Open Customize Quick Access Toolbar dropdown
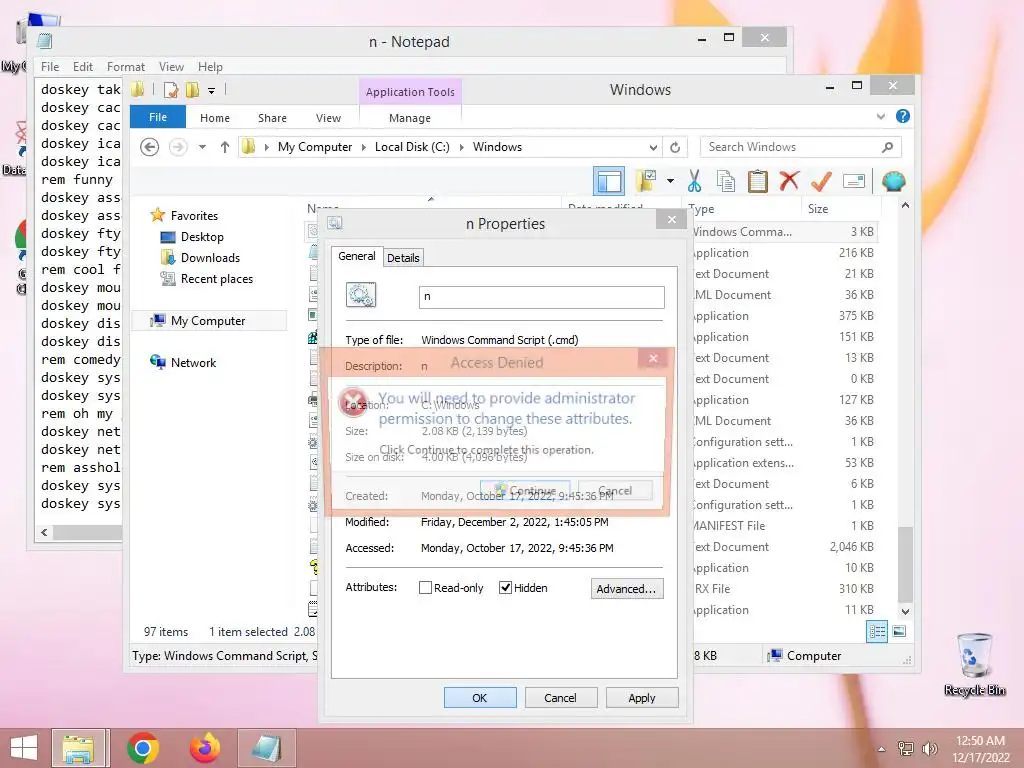This screenshot has height=768, width=1024. (x=212, y=91)
